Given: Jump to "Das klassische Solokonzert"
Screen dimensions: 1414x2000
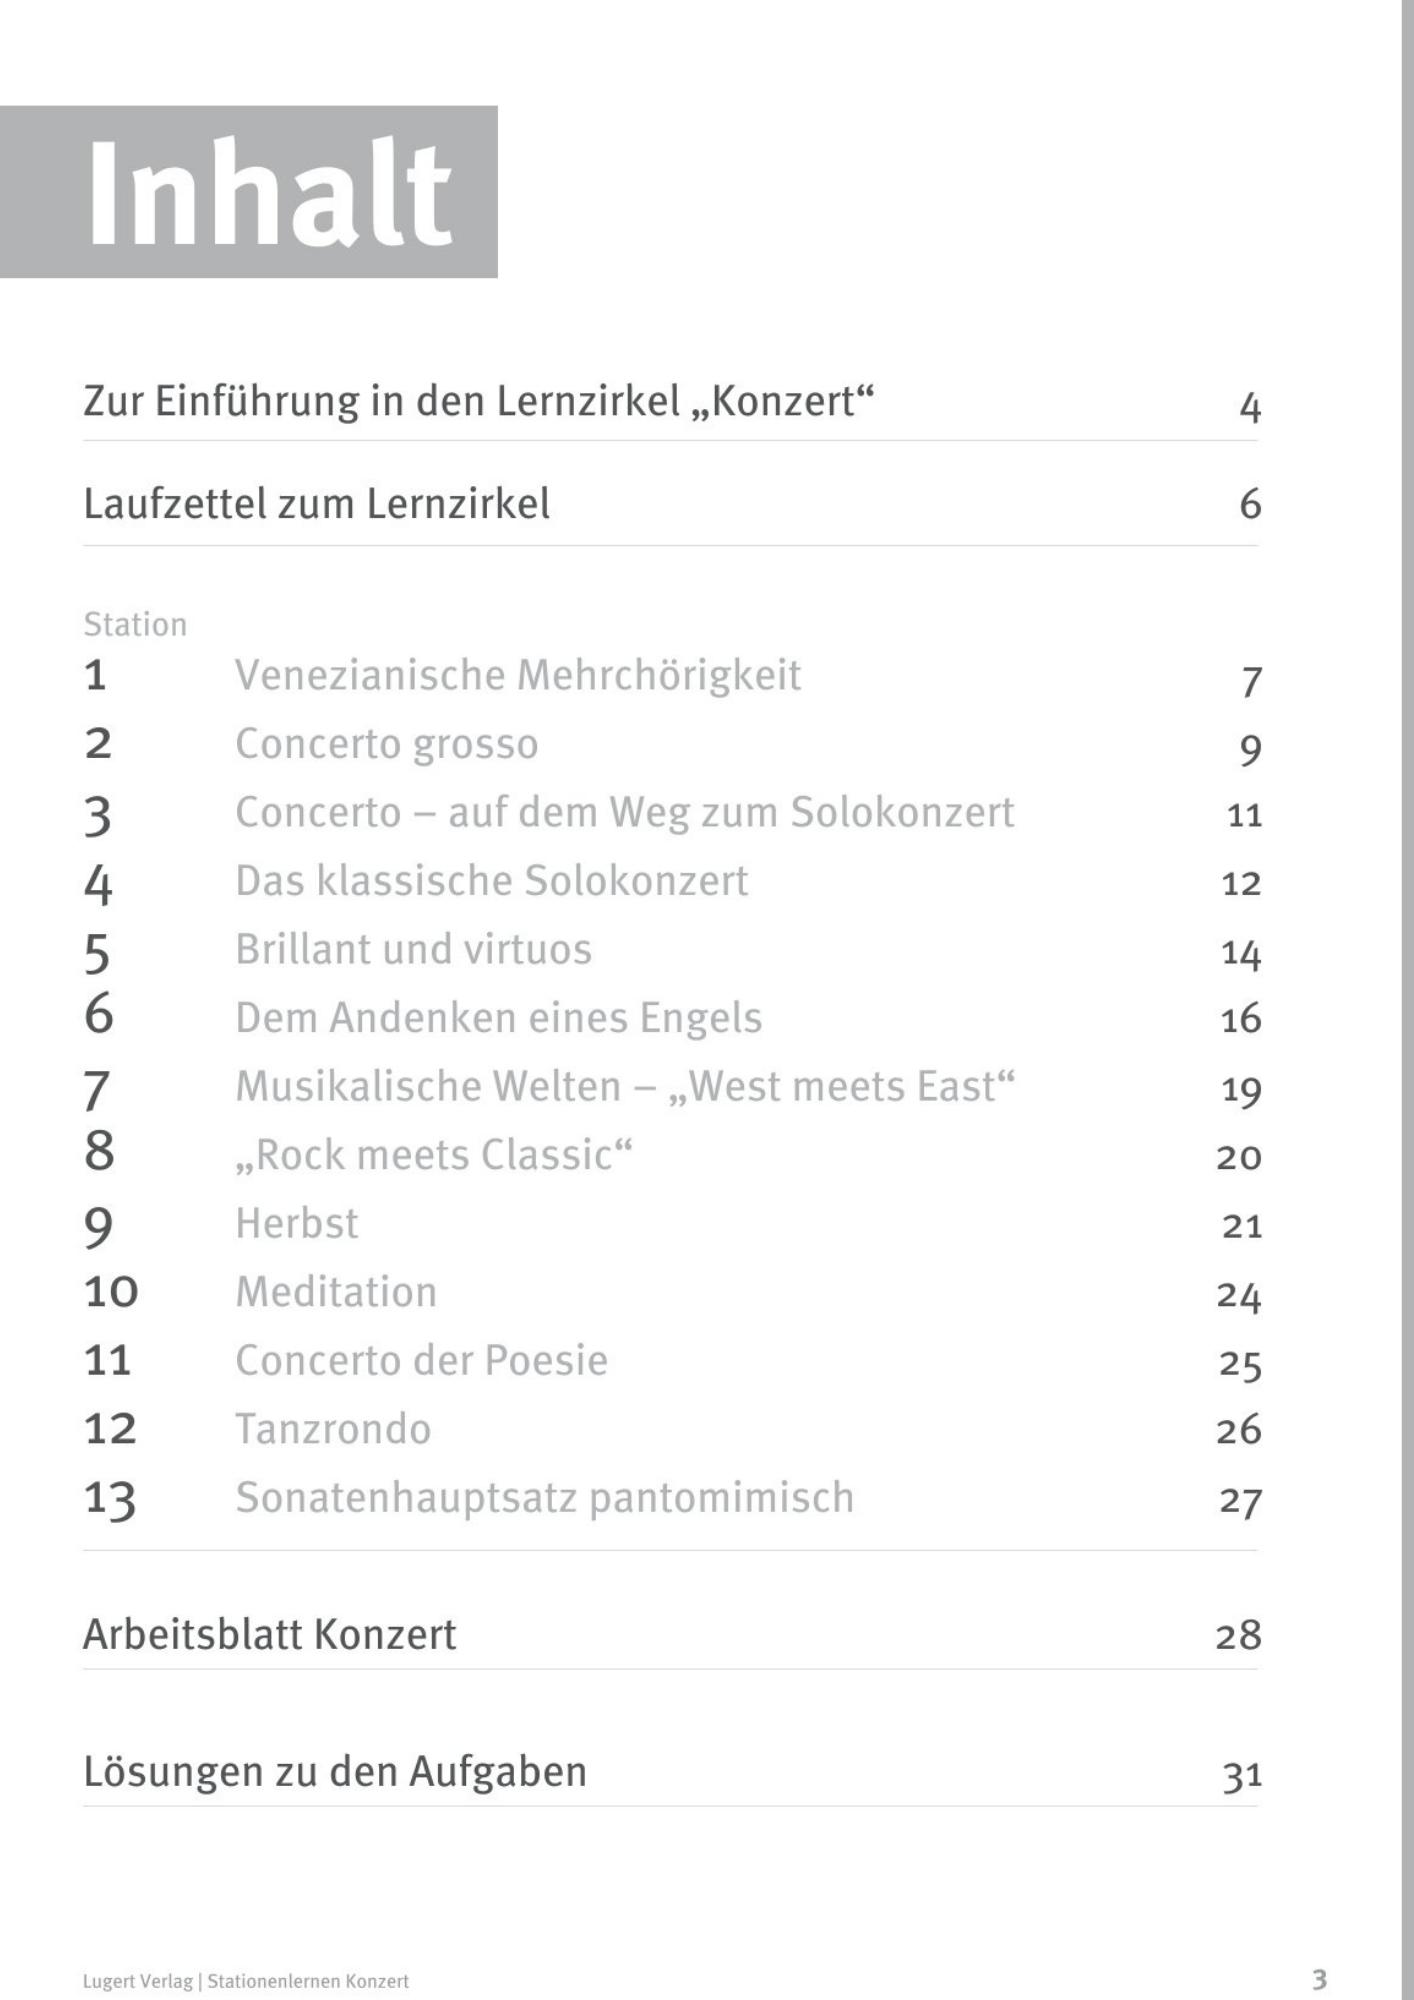Looking at the screenshot, I should [x=491, y=882].
